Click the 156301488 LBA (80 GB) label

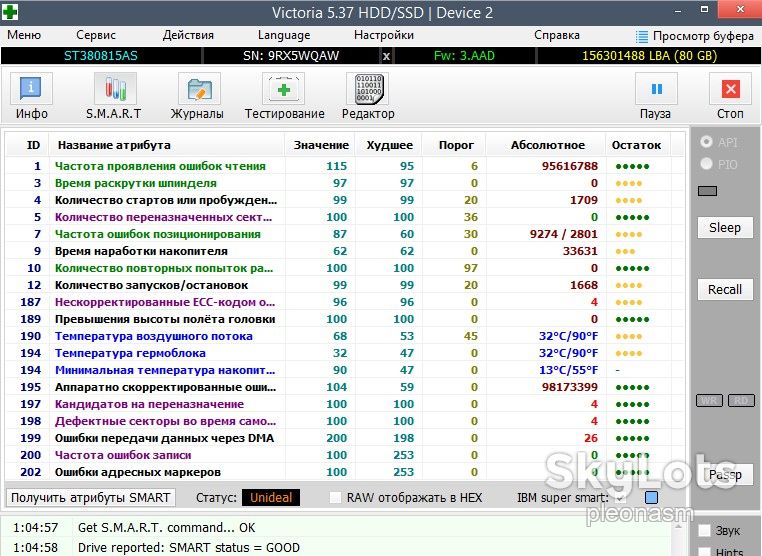pos(649,56)
